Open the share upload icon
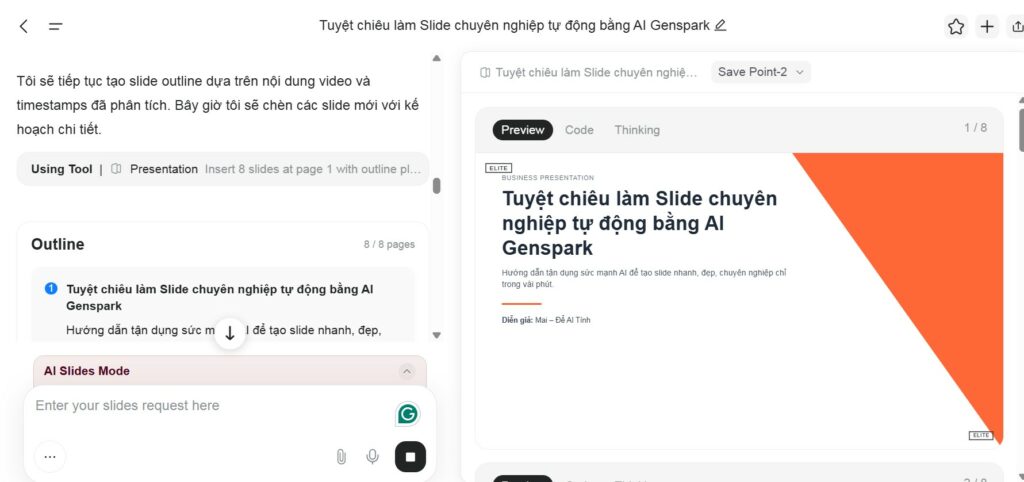 1017,26
